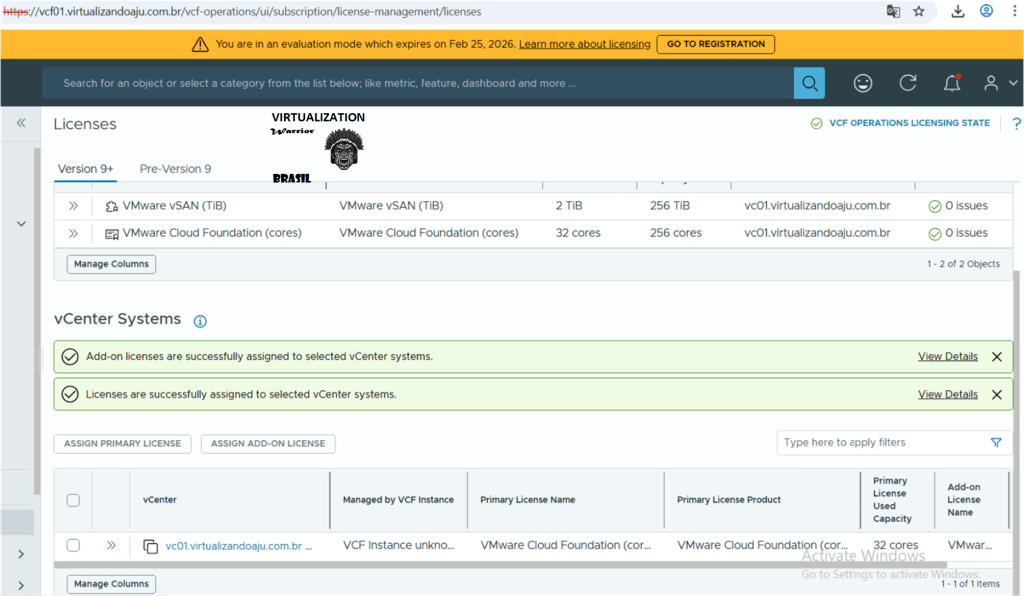The width and height of the screenshot is (1024, 596).
Task: Select the vc01.virtualizandoaju.com.br row checkbox
Action: (x=73, y=546)
